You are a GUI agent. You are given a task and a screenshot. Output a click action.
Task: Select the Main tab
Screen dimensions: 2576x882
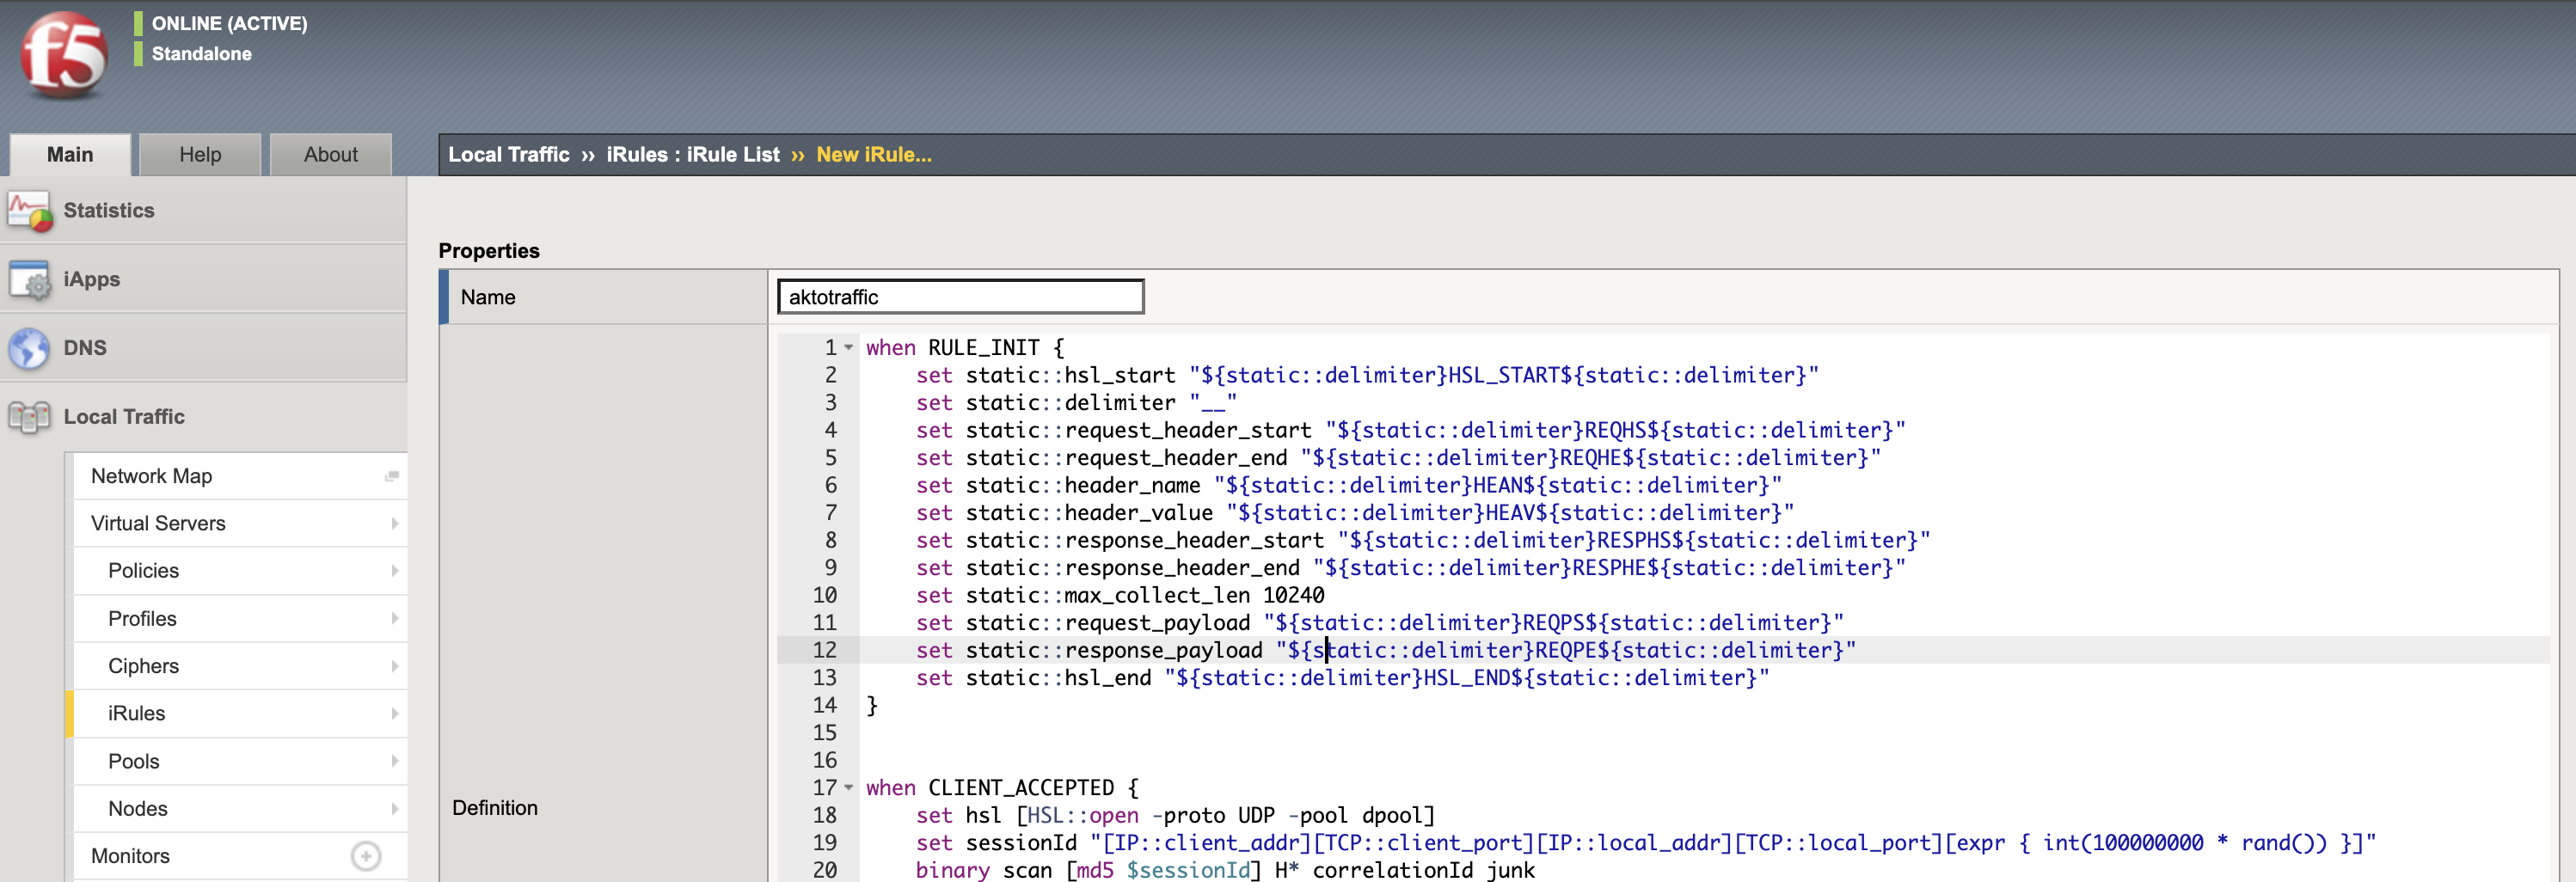(x=70, y=155)
